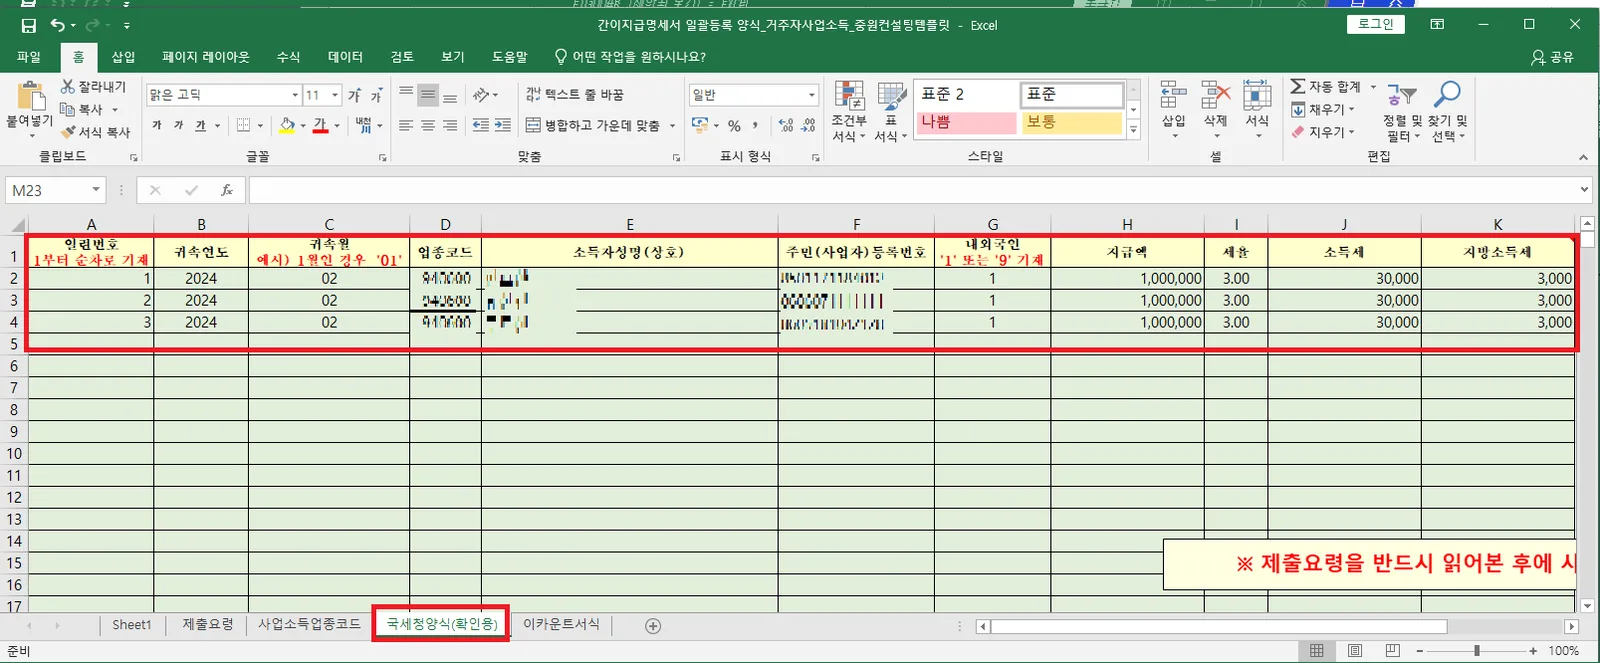
Task: Click AutoSum (자동 합계) sigma
Action: tap(1298, 87)
